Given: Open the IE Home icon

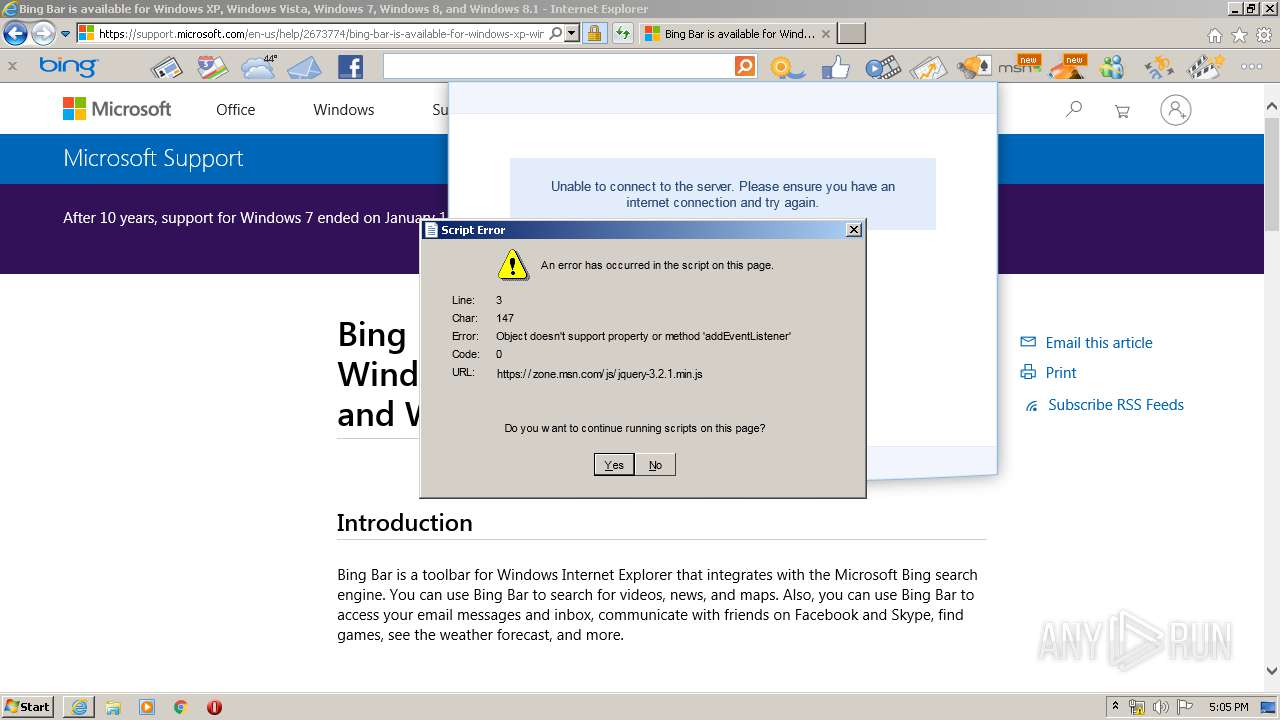Looking at the screenshot, I should tap(1214, 35).
